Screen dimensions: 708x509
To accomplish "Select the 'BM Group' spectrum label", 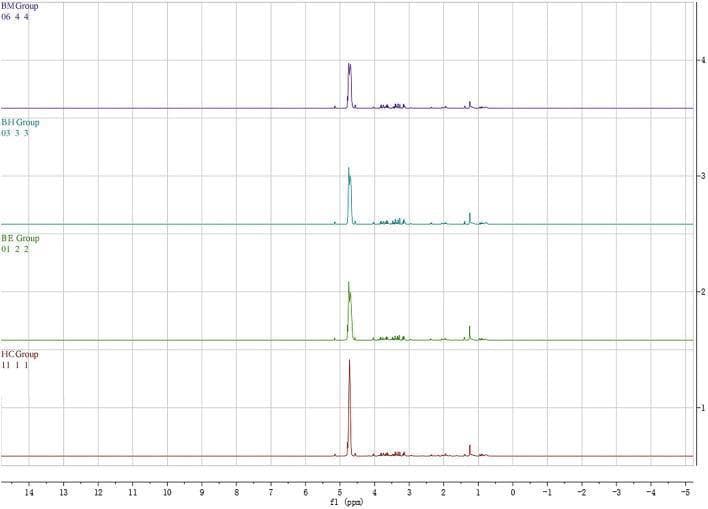I will 19,6.
